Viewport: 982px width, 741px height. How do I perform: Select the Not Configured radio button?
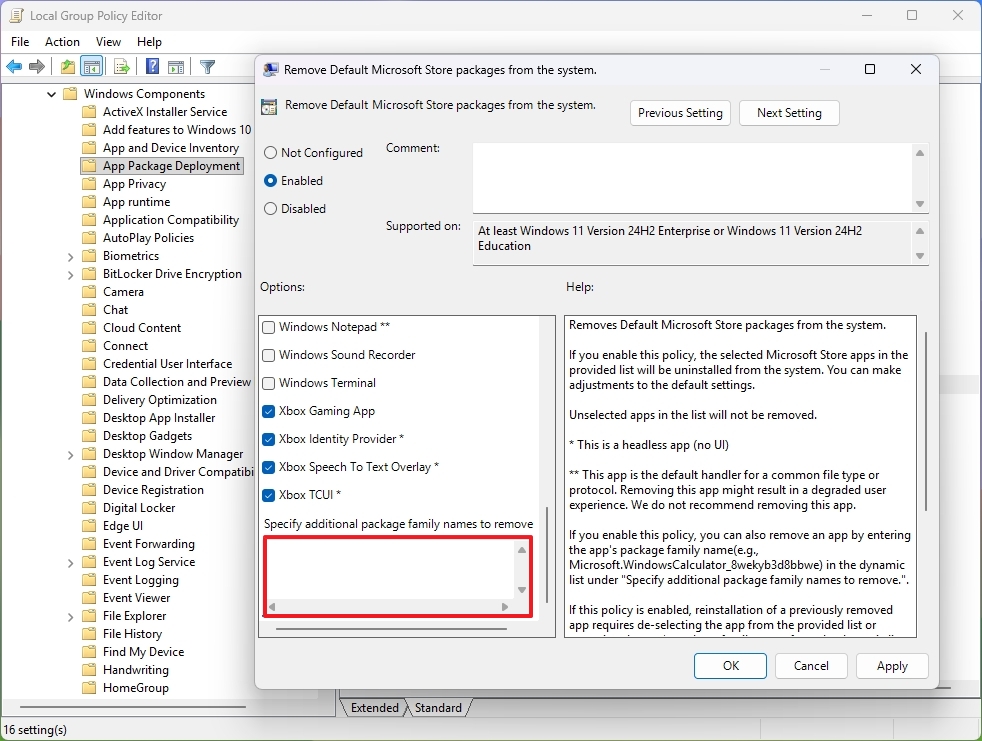[x=271, y=153]
